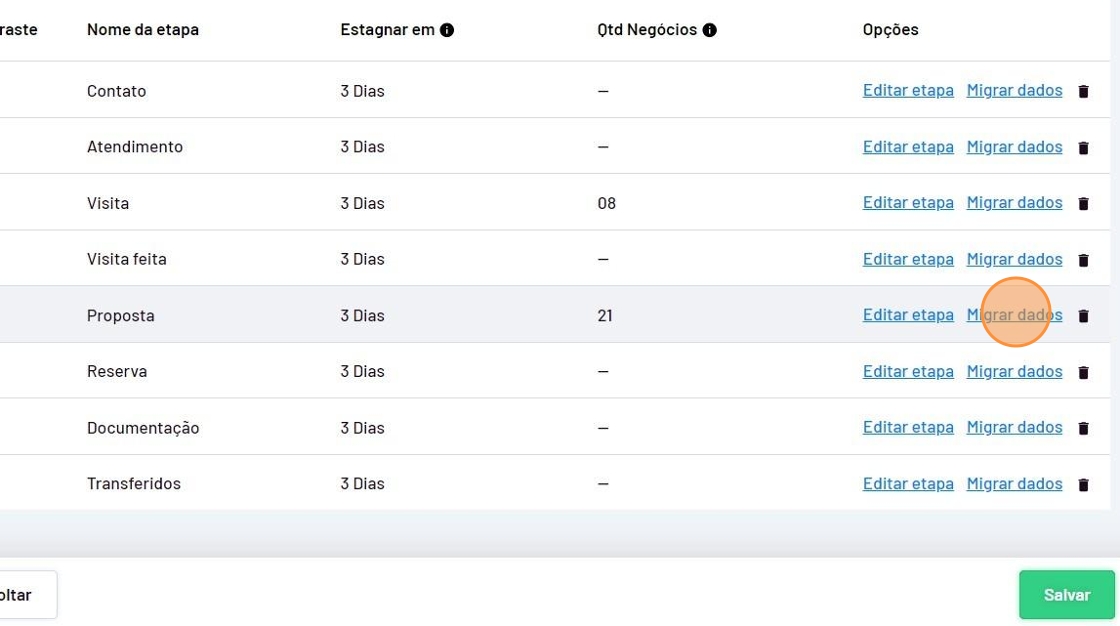This screenshot has height=626, width=1120.
Task: Click trash icon for Atendimento stage
Action: pyautogui.click(x=1083, y=148)
